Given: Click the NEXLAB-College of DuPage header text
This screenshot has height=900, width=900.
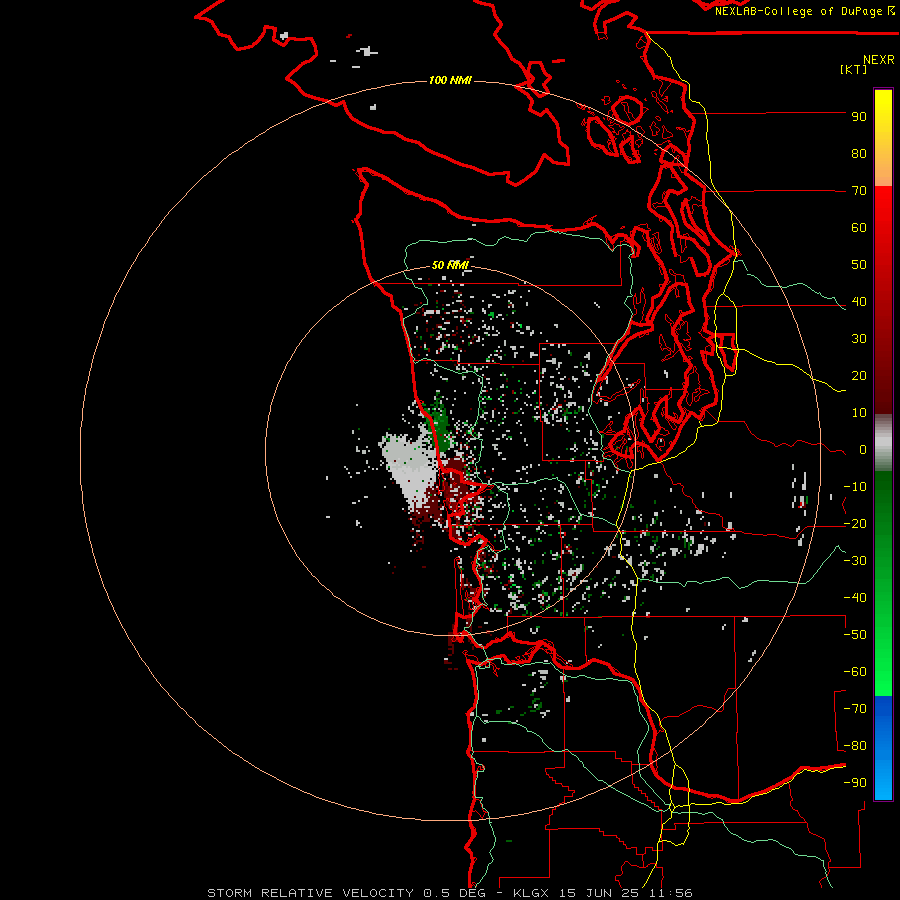Looking at the screenshot, I should [x=804, y=11].
